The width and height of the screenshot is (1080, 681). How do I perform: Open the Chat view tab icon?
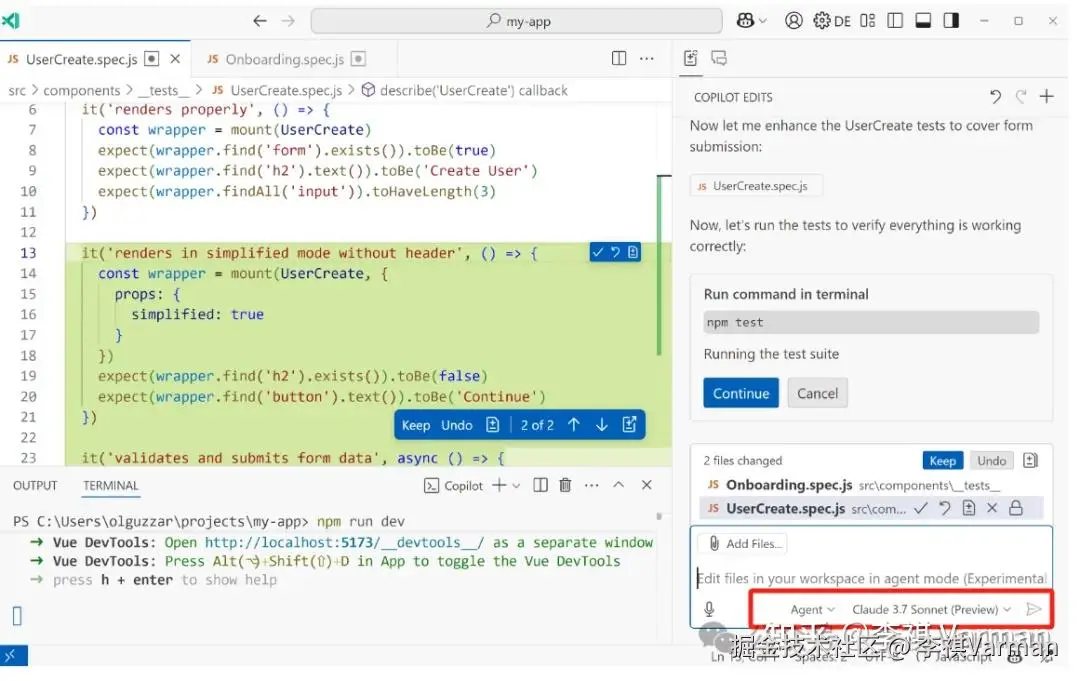(x=718, y=59)
